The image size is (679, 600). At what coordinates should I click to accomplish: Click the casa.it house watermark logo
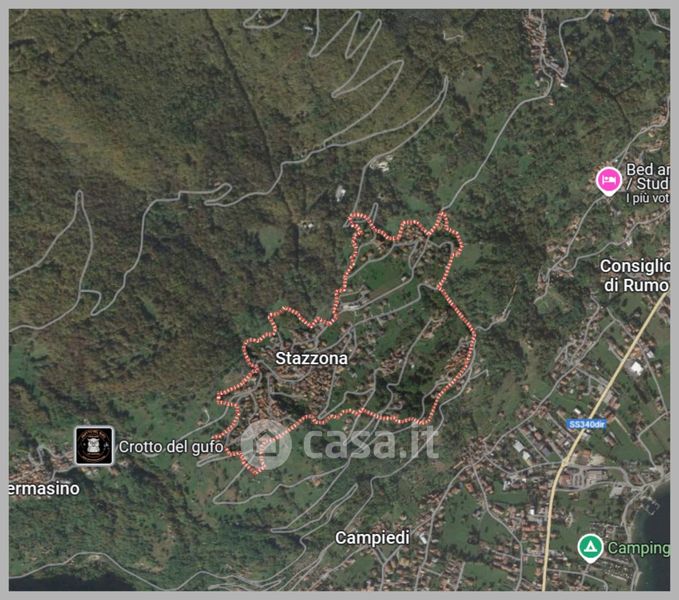tap(265, 445)
